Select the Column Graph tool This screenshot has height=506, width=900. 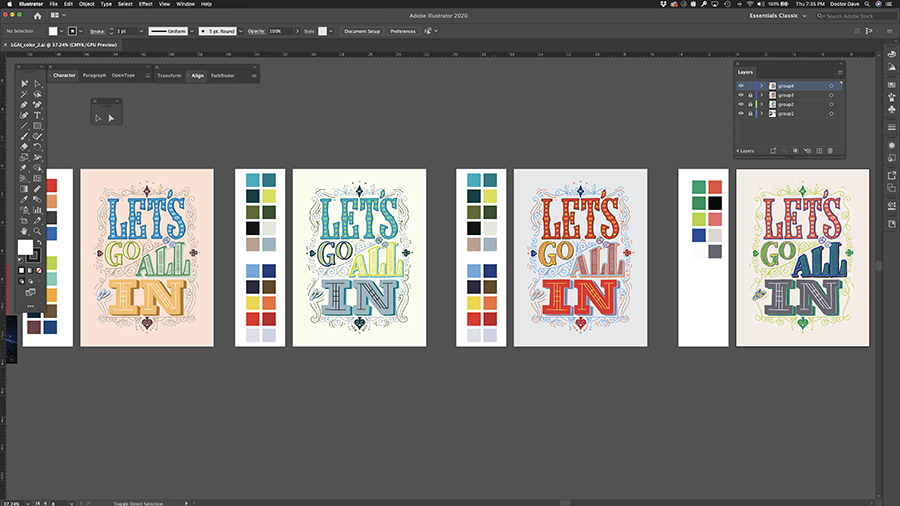click(x=37, y=210)
